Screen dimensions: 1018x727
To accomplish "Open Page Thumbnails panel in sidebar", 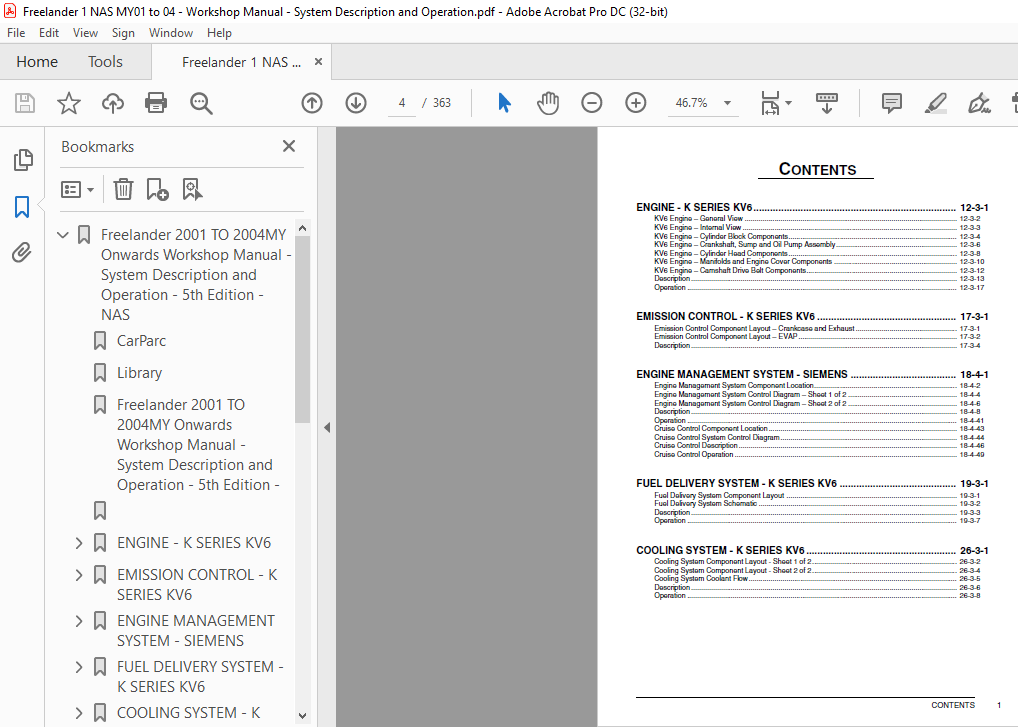I will tap(23, 160).
